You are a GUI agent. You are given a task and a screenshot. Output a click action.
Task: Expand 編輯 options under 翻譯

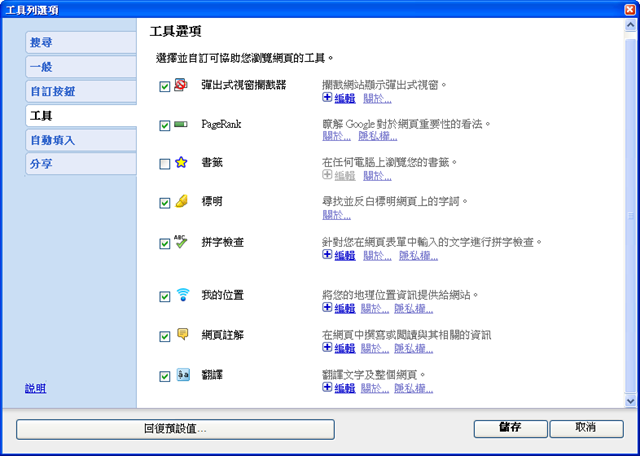[339, 388]
